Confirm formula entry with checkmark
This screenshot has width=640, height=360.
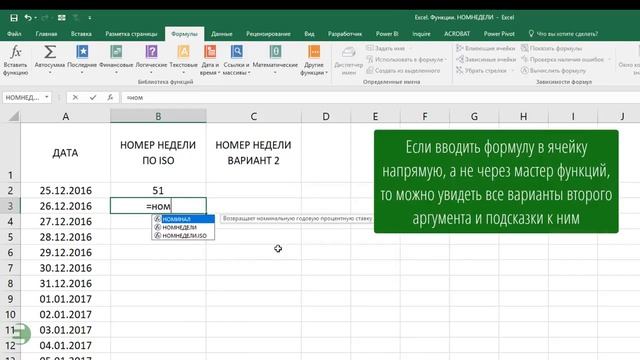93,98
